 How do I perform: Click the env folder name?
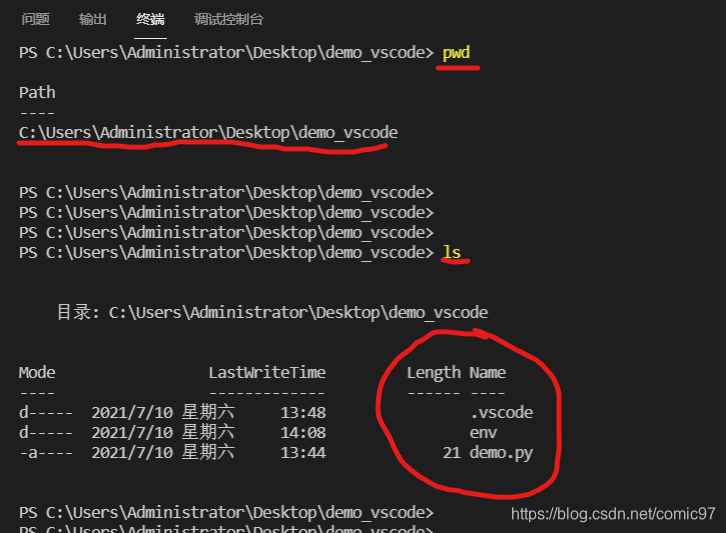tap(483, 433)
